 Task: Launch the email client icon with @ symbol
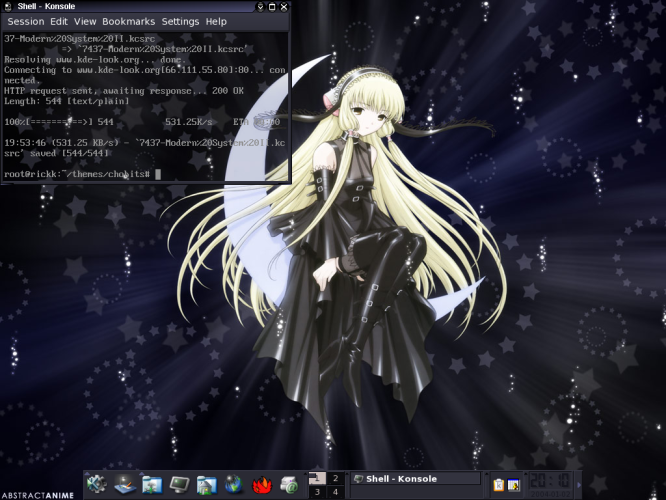pos(289,485)
